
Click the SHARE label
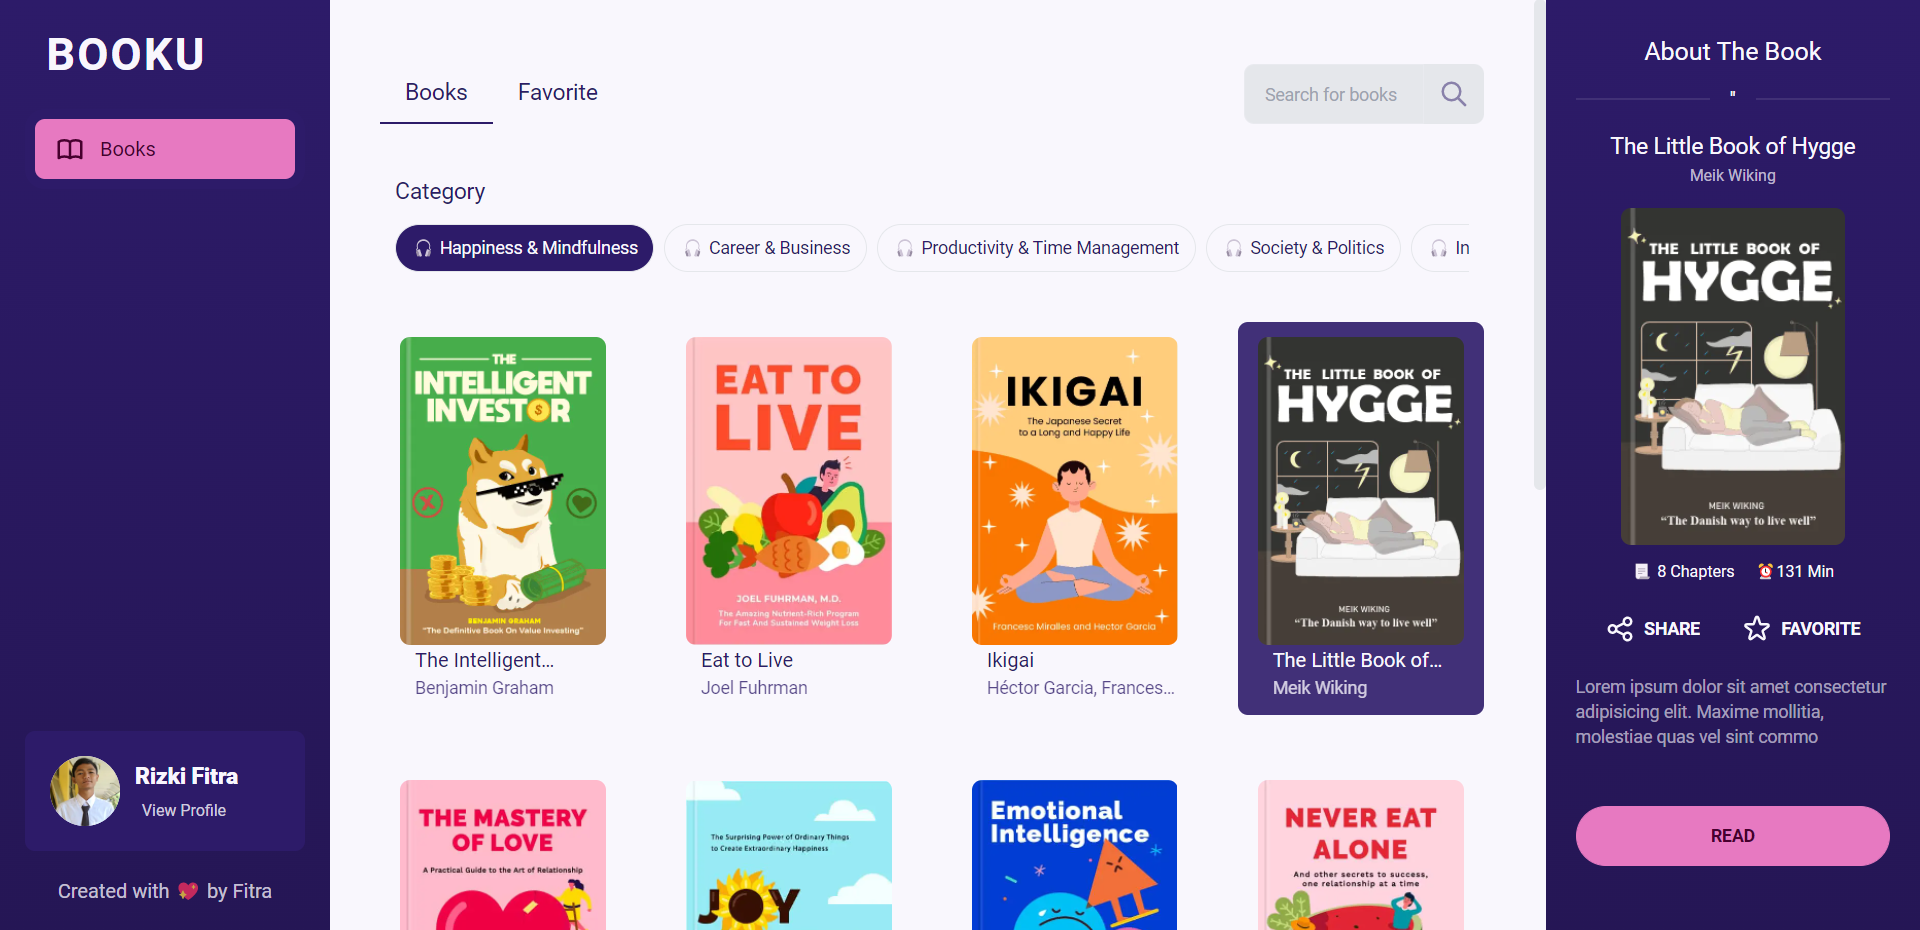[1672, 629]
